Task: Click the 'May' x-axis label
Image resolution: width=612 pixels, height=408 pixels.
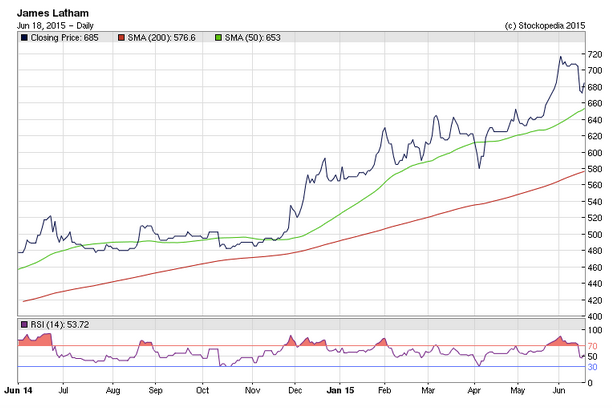Action: pyautogui.click(x=518, y=390)
